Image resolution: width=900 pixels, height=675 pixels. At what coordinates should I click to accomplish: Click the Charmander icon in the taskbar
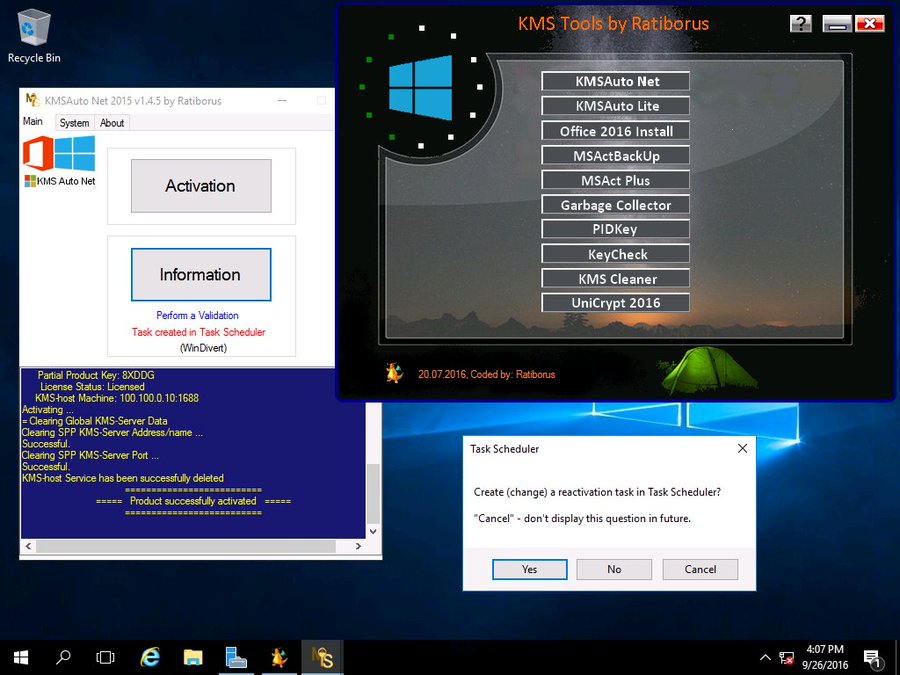(279, 657)
